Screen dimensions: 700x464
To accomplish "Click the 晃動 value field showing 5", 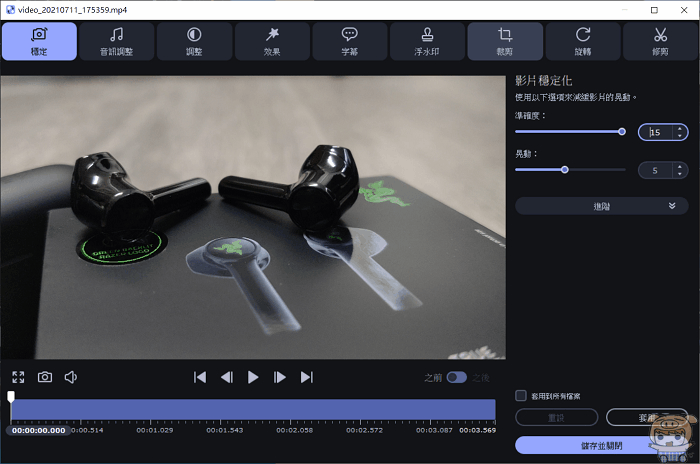I will [656, 171].
